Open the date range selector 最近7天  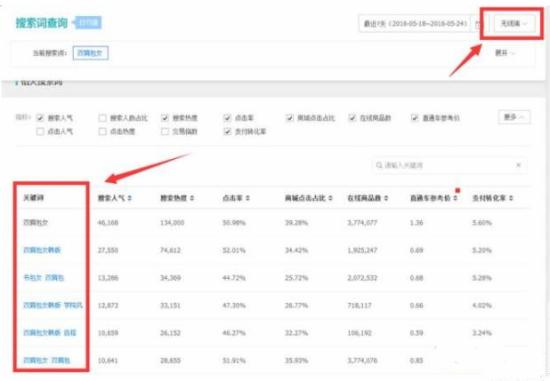[x=416, y=24]
